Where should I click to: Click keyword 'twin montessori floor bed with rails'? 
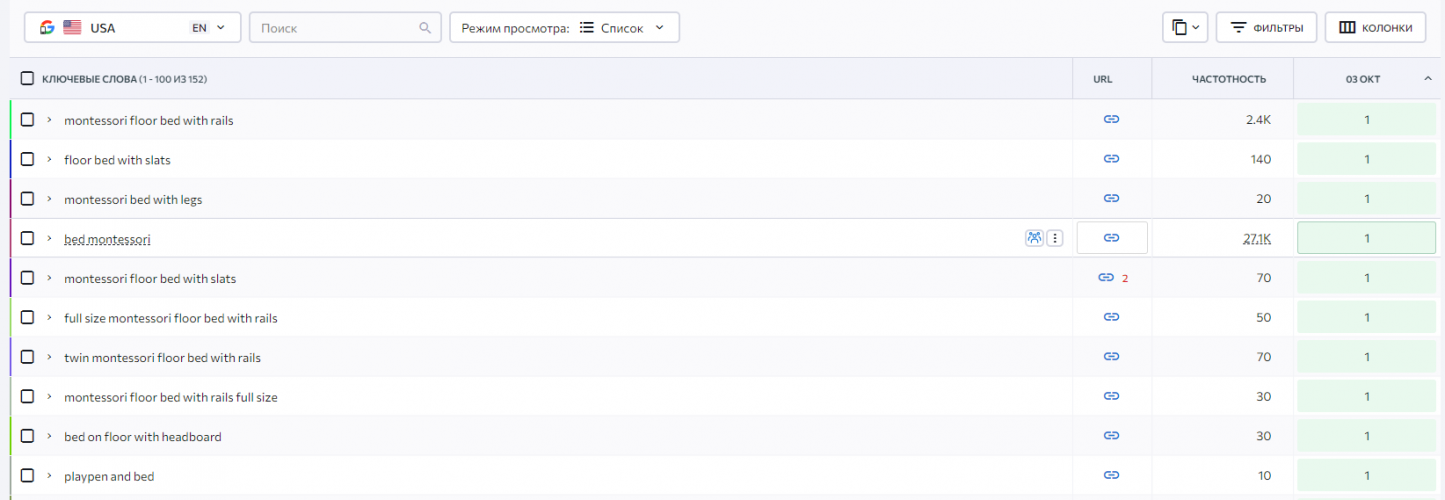[162, 357]
